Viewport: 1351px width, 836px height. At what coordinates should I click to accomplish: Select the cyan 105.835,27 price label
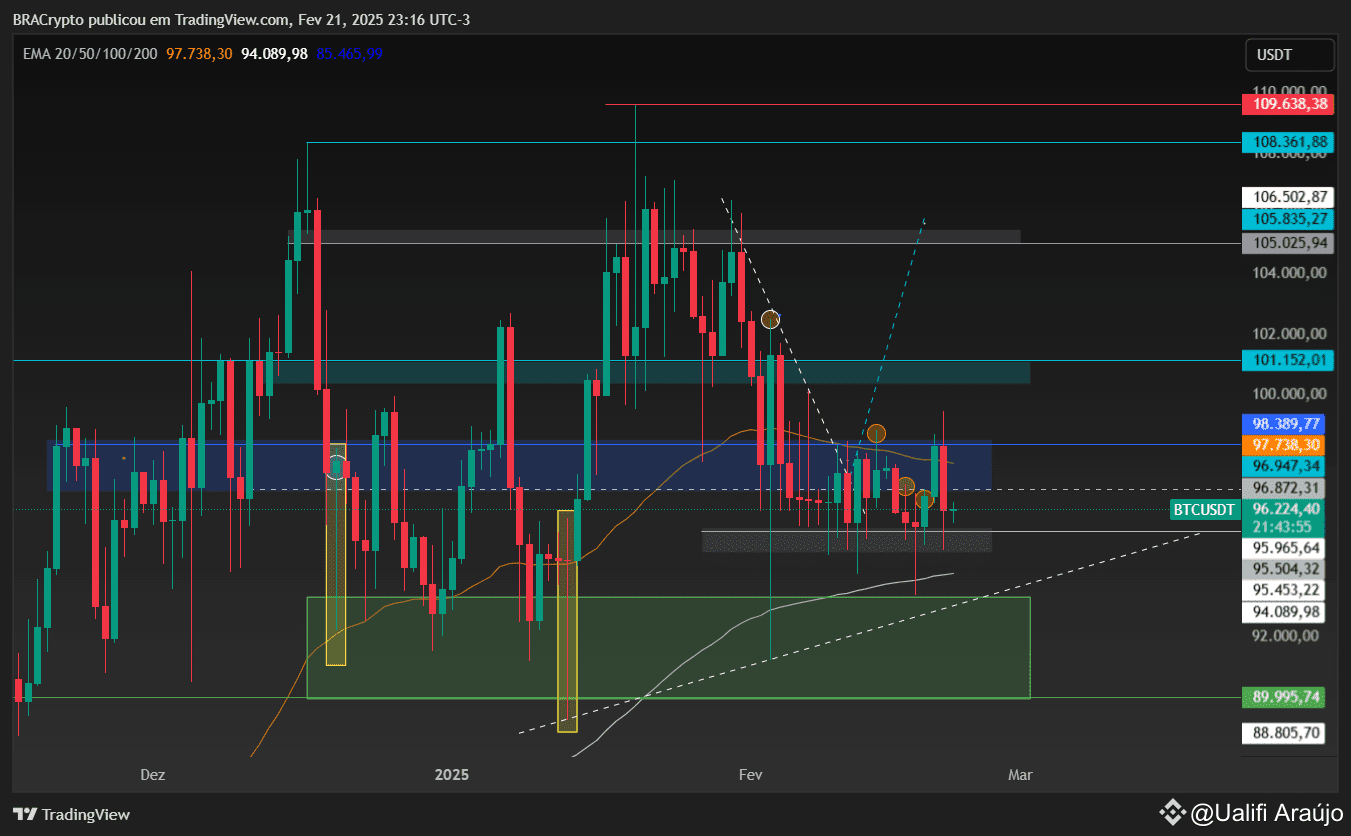1287,218
